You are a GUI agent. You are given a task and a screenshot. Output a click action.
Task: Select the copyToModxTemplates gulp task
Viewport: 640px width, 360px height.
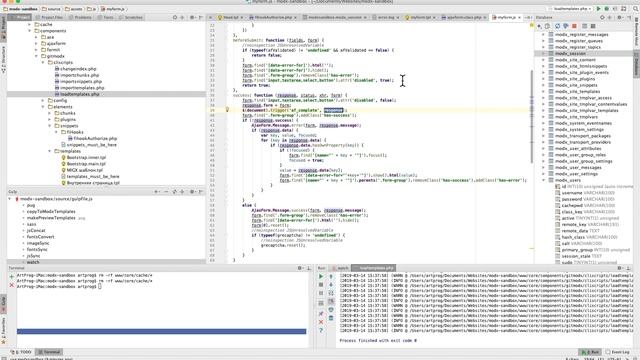tap(51, 211)
